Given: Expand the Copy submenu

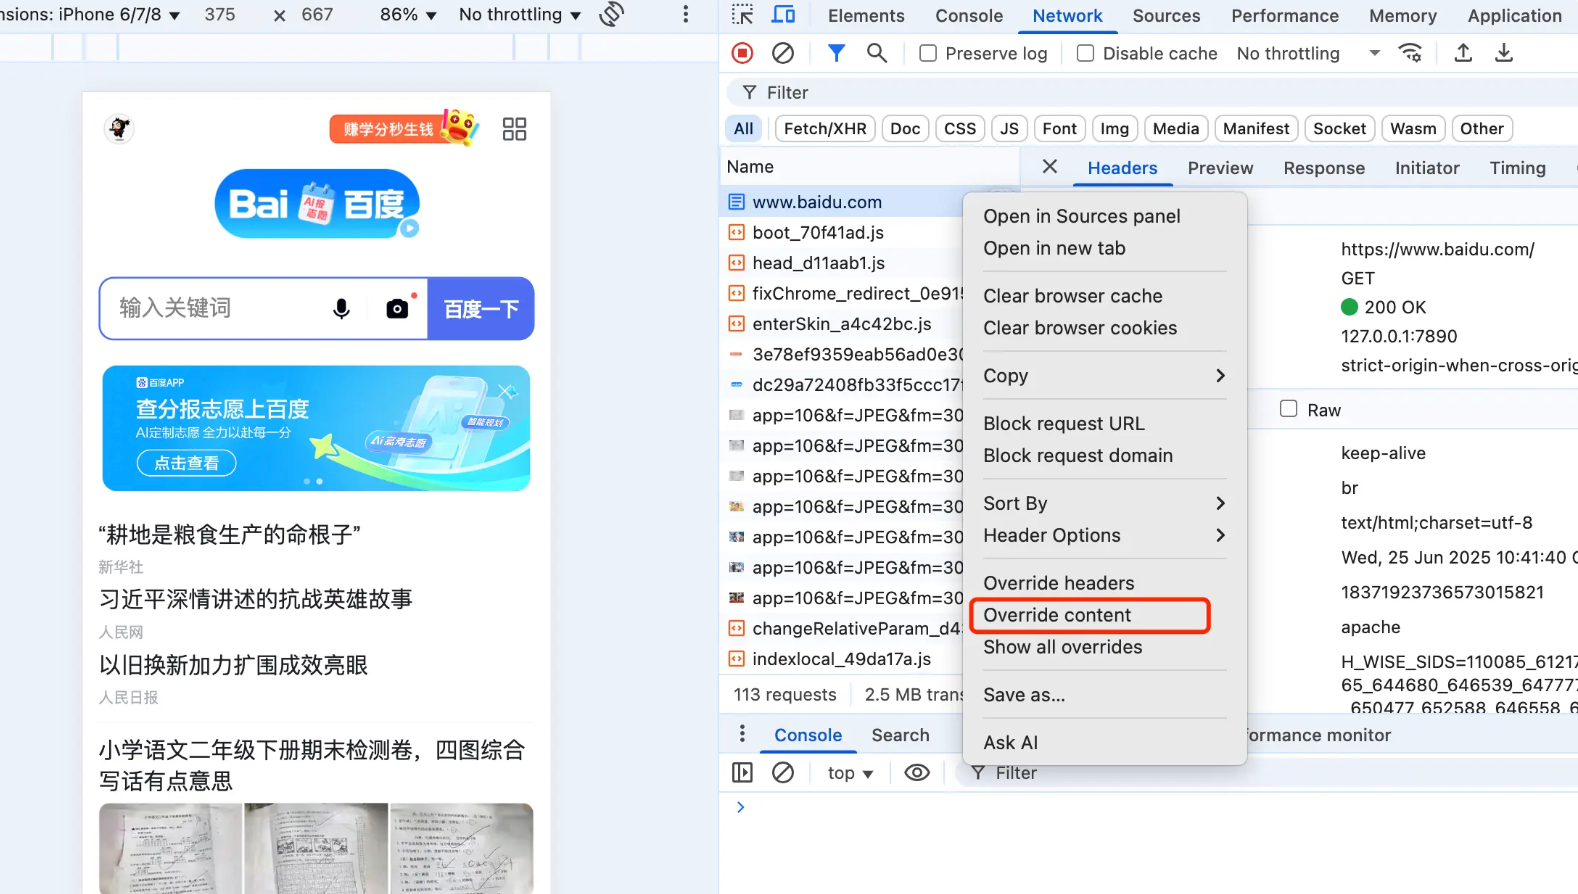Looking at the screenshot, I should pyautogui.click(x=1104, y=376).
